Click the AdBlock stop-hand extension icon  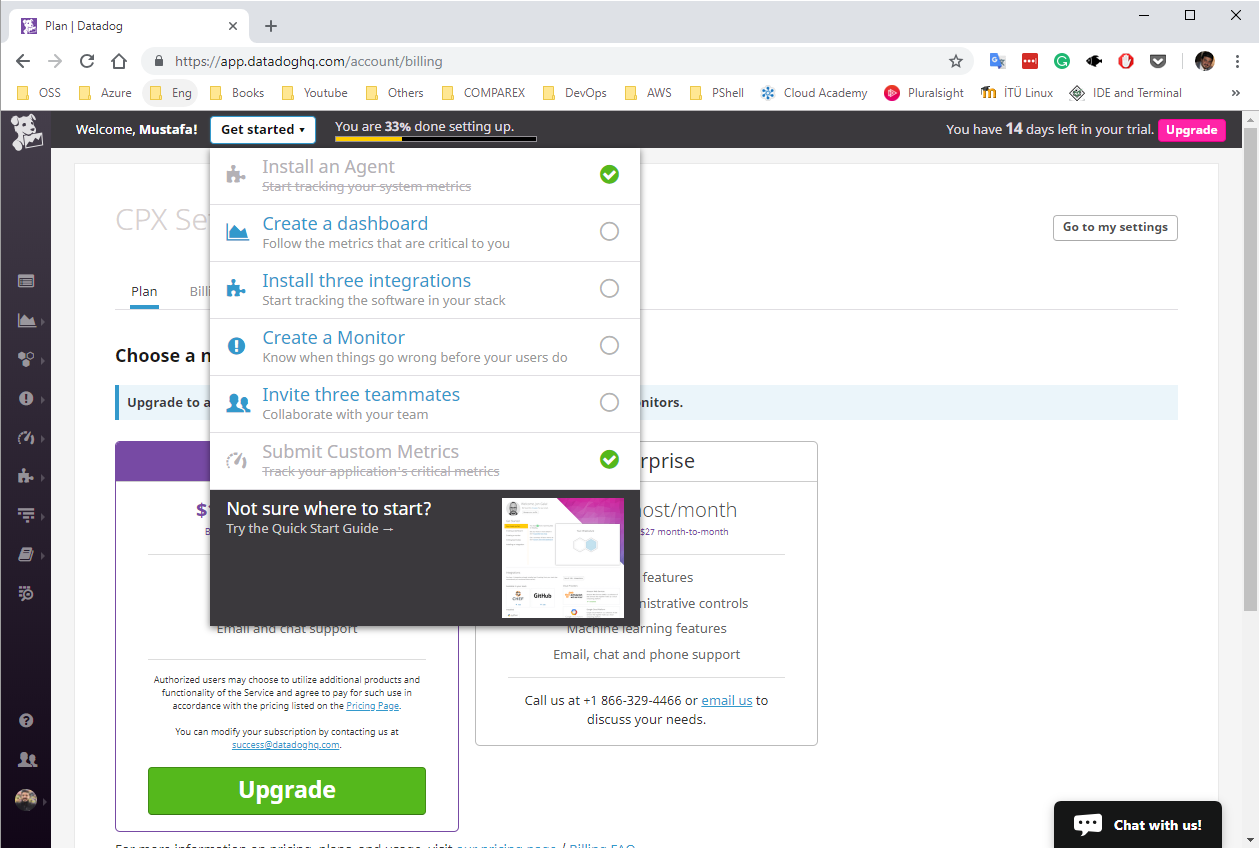(1126, 61)
